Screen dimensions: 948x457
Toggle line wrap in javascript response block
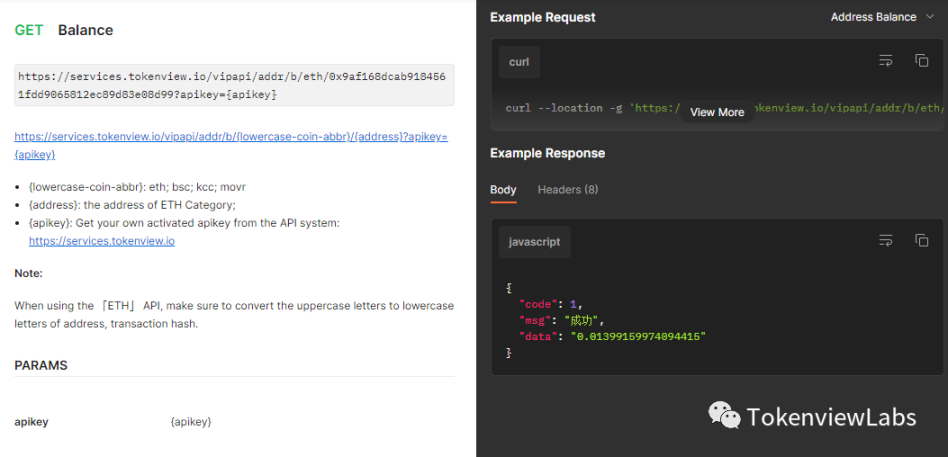[x=885, y=241]
